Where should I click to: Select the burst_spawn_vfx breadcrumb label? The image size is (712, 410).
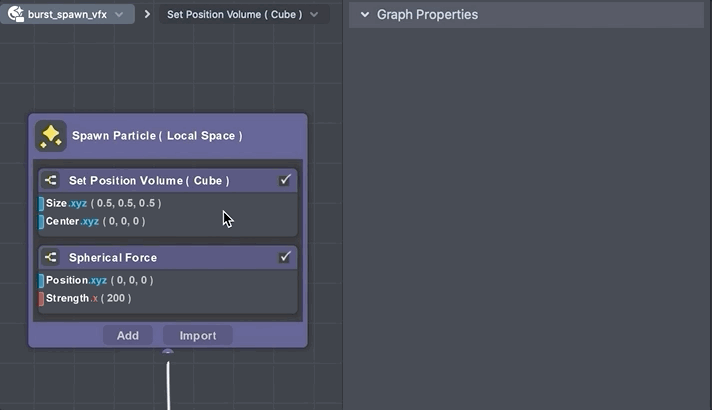coord(67,15)
